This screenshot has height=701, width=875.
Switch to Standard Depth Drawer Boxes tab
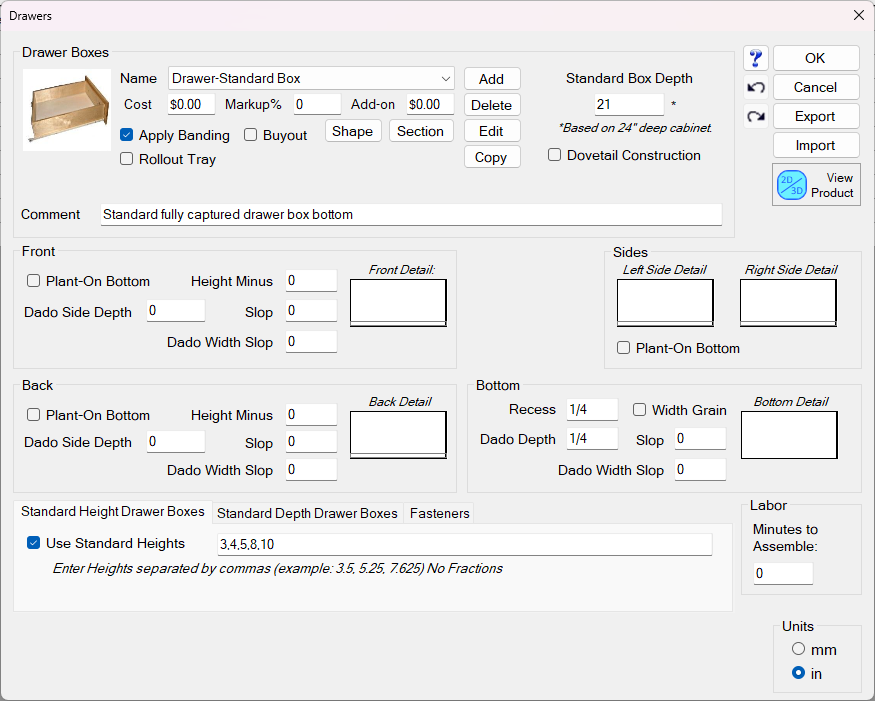point(307,513)
